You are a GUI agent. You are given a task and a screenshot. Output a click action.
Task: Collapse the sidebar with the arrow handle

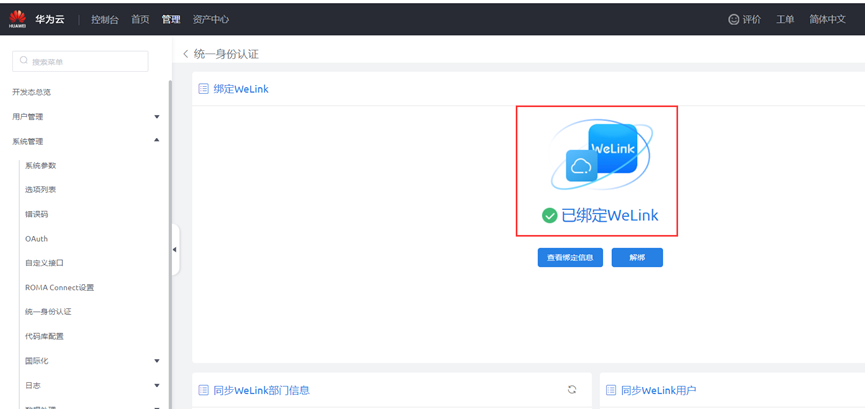point(175,249)
